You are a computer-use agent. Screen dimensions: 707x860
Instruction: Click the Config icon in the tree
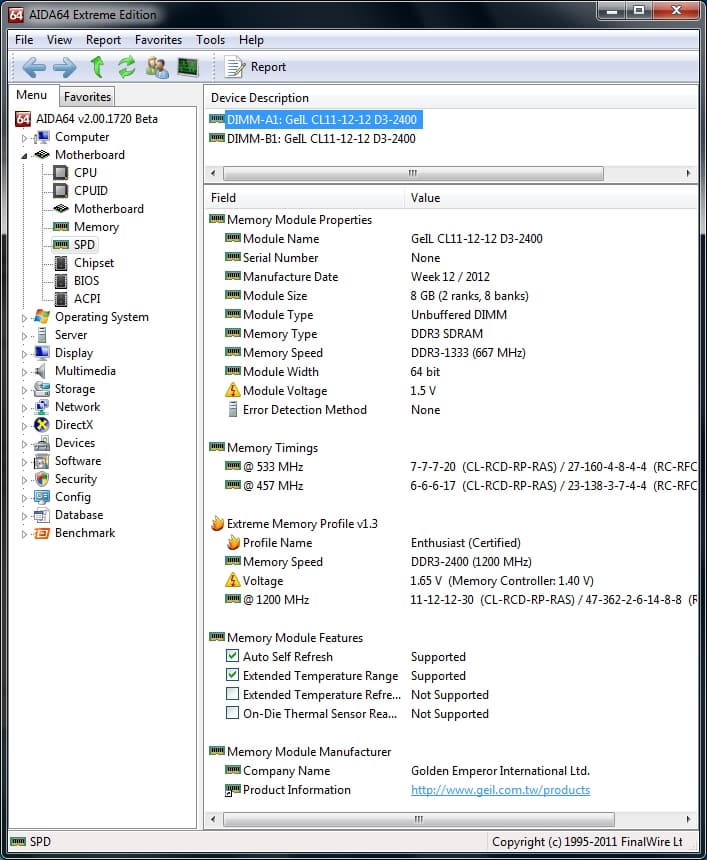(42, 497)
